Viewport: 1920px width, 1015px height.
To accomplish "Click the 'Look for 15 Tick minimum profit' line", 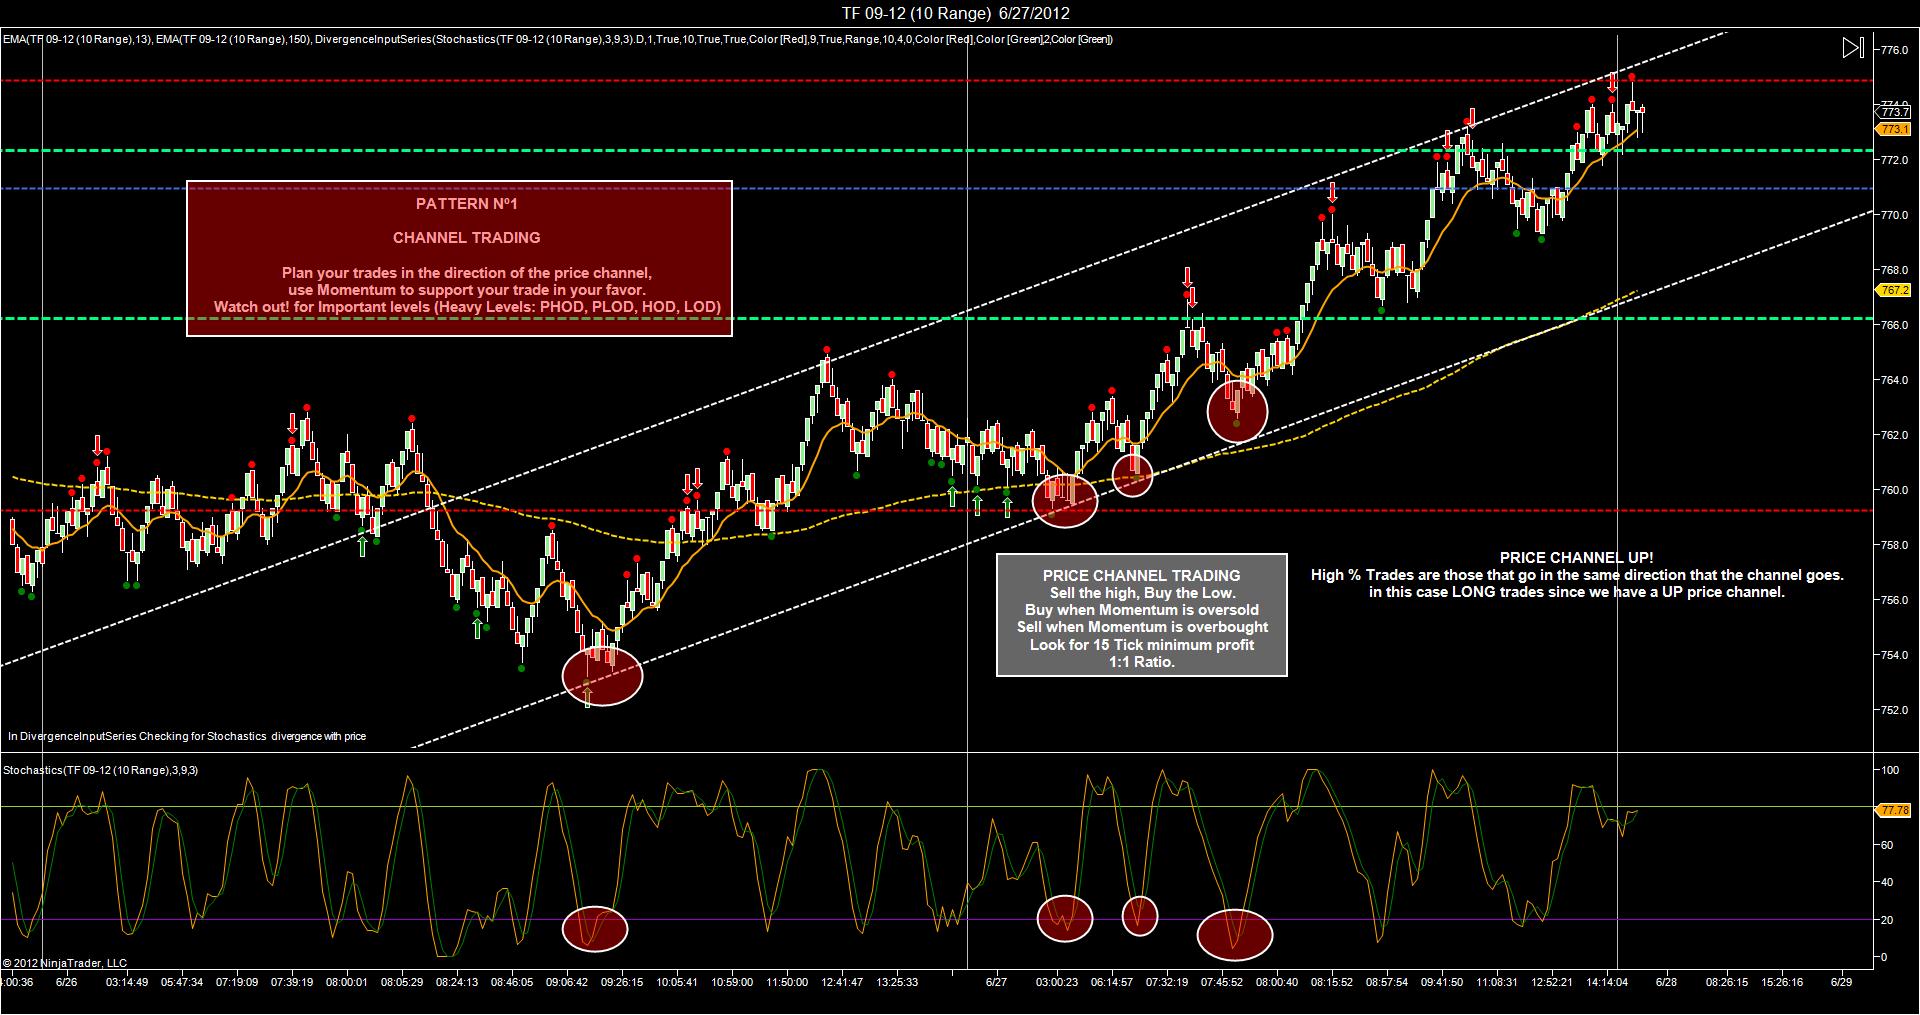I will click(1142, 645).
